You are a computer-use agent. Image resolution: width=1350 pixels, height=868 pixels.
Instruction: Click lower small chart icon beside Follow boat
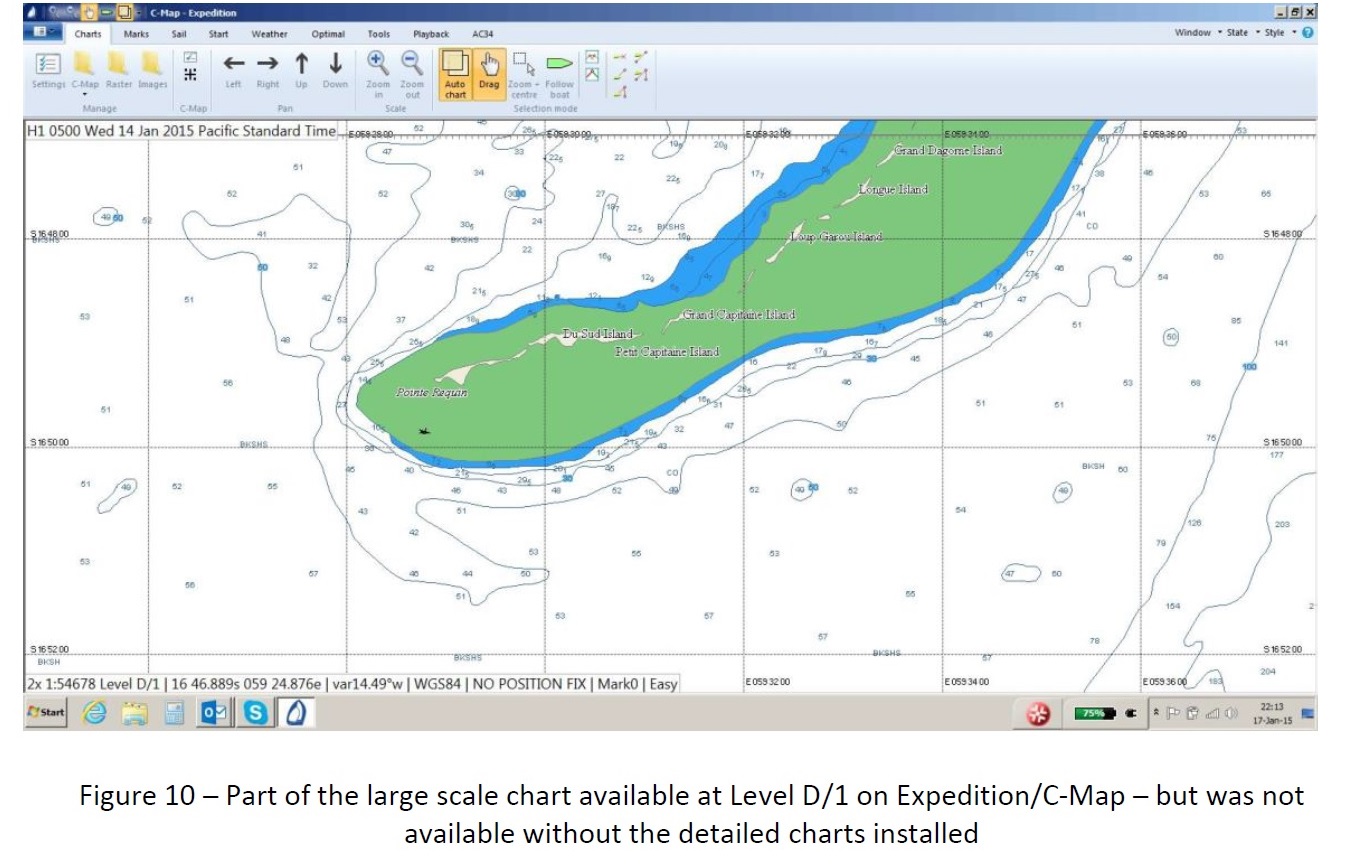(592, 74)
